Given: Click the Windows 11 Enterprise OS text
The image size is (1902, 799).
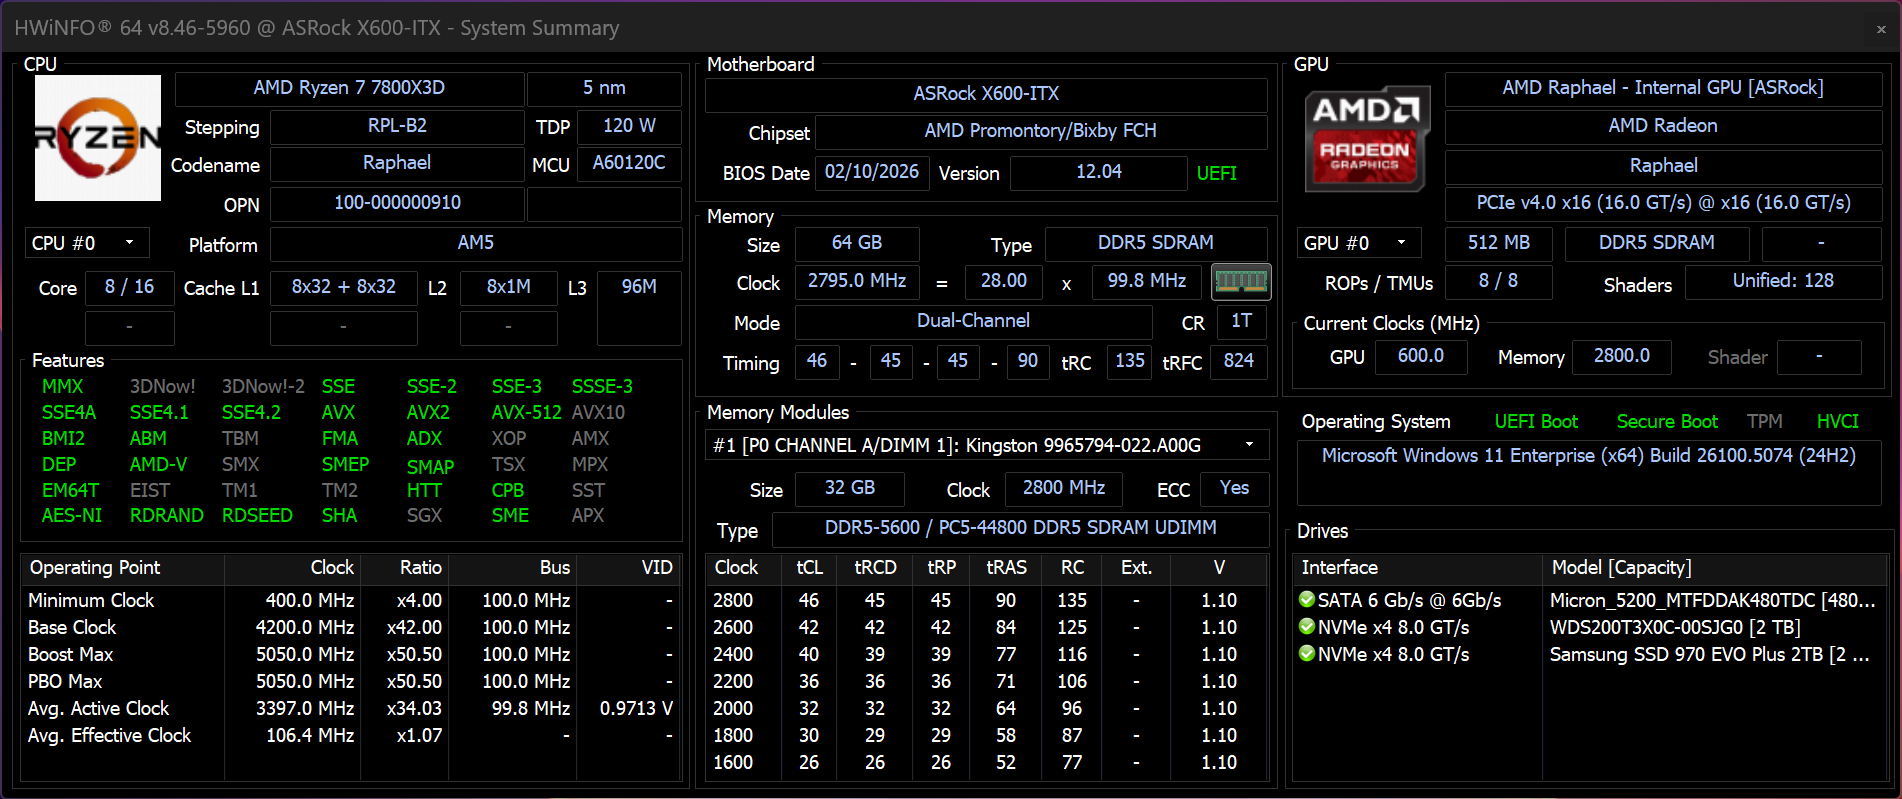Looking at the screenshot, I should [1588, 456].
